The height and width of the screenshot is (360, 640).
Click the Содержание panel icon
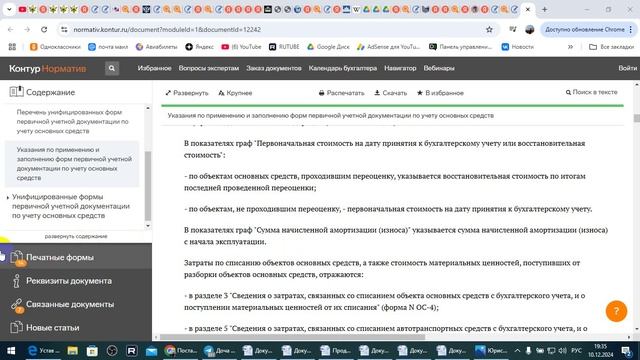click(x=16, y=92)
